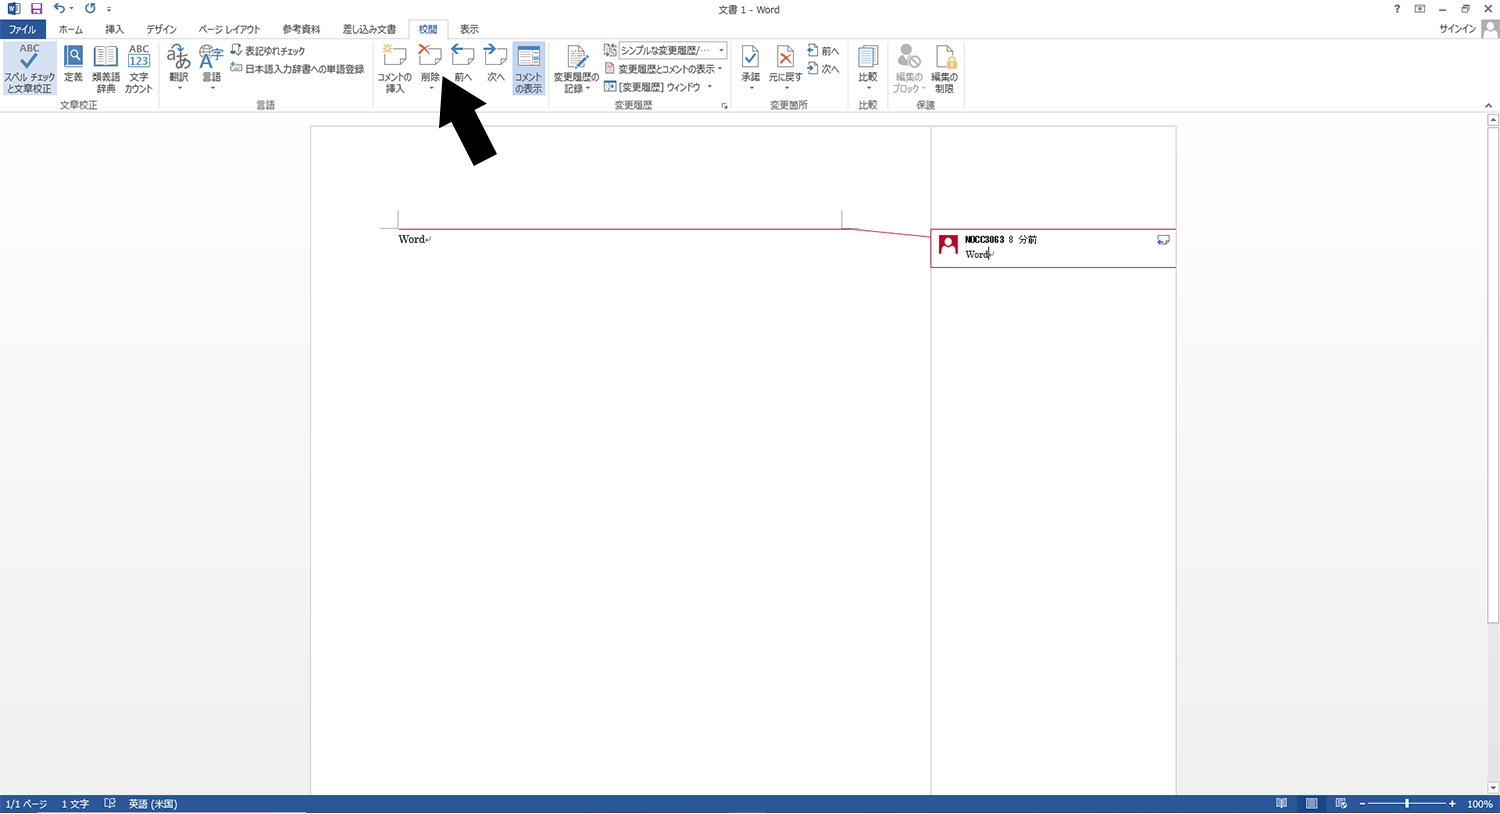This screenshot has height=814, width=1500.
Task: Zoom in with the plus button
Action: [x=1452, y=804]
